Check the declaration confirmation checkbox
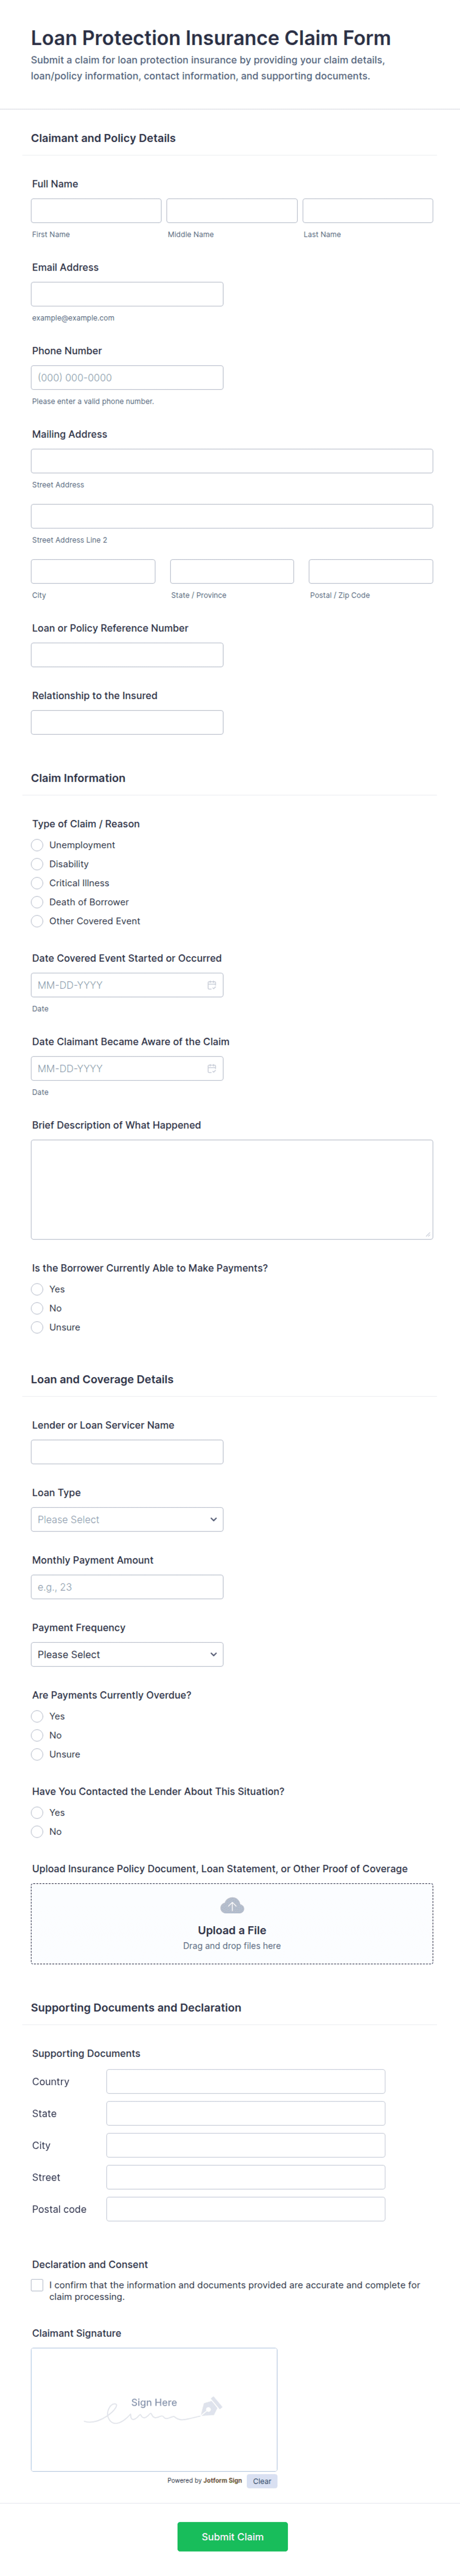Screen dimensions: 460x2576 (x=37, y=2285)
